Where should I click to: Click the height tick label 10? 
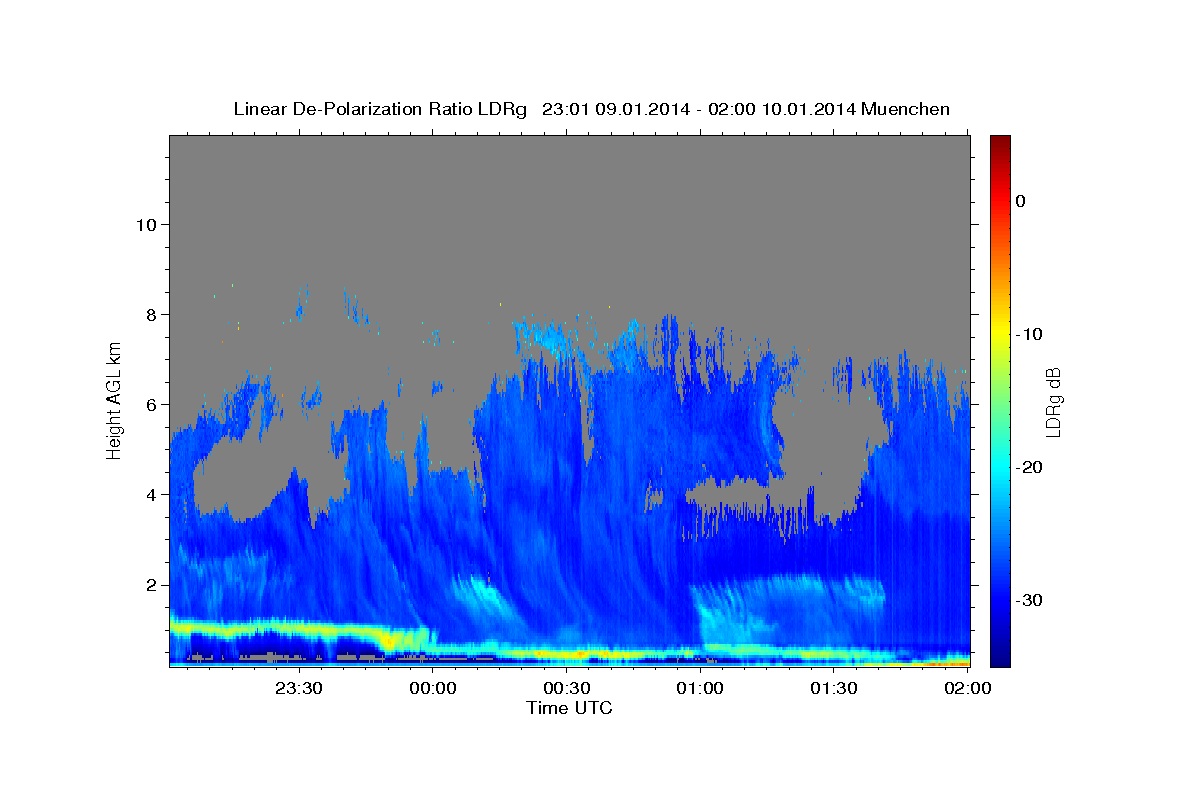tap(145, 224)
